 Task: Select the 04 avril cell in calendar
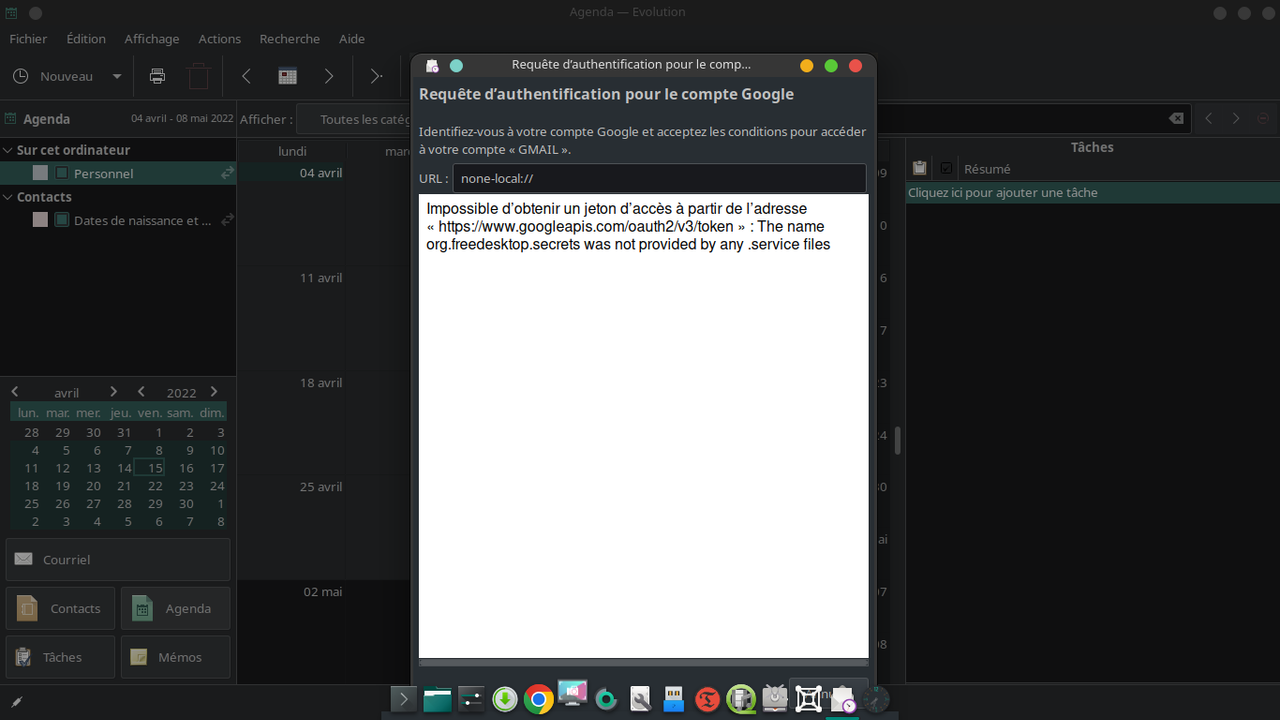pos(291,214)
